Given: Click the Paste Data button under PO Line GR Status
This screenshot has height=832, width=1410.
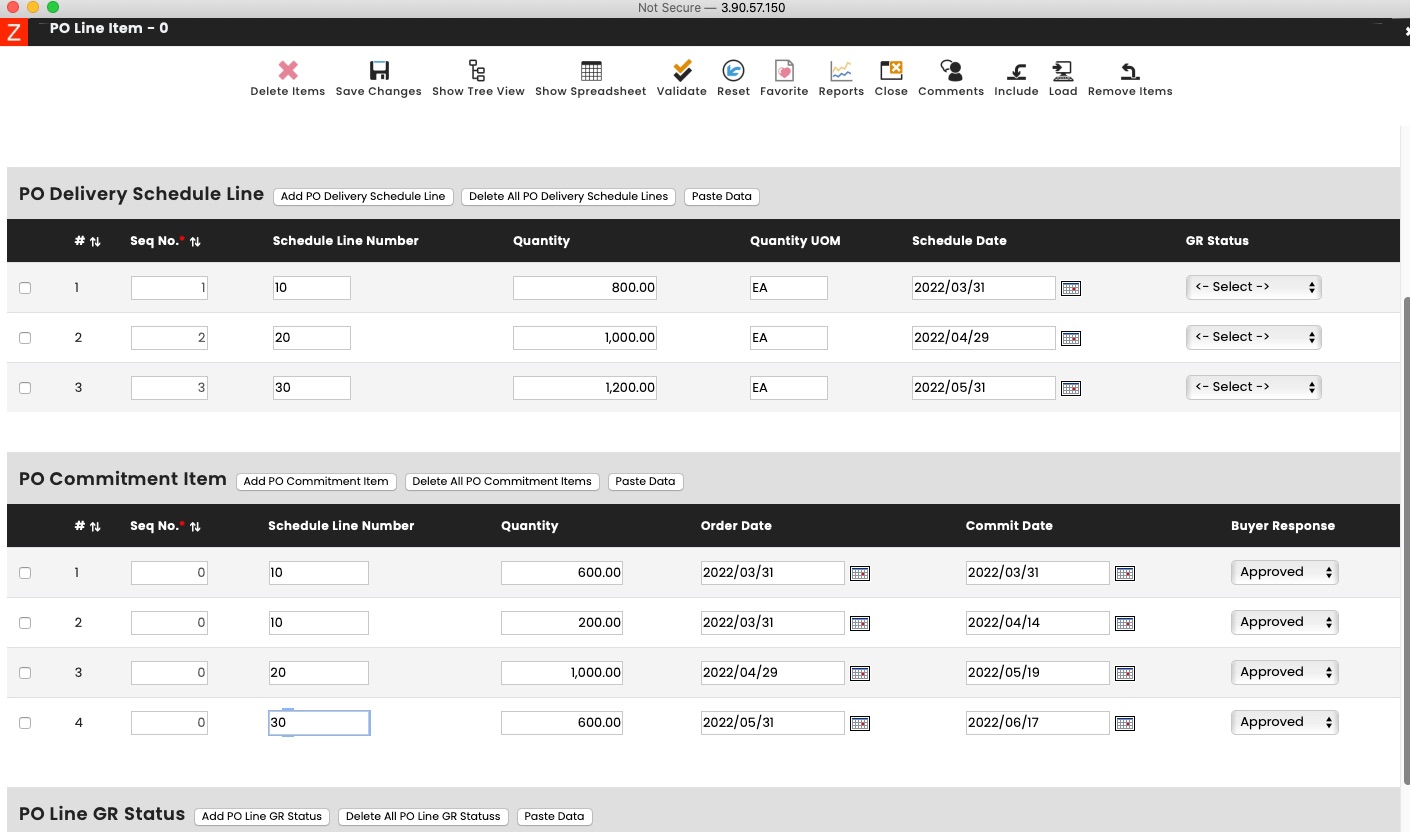Looking at the screenshot, I should click(x=554, y=816).
